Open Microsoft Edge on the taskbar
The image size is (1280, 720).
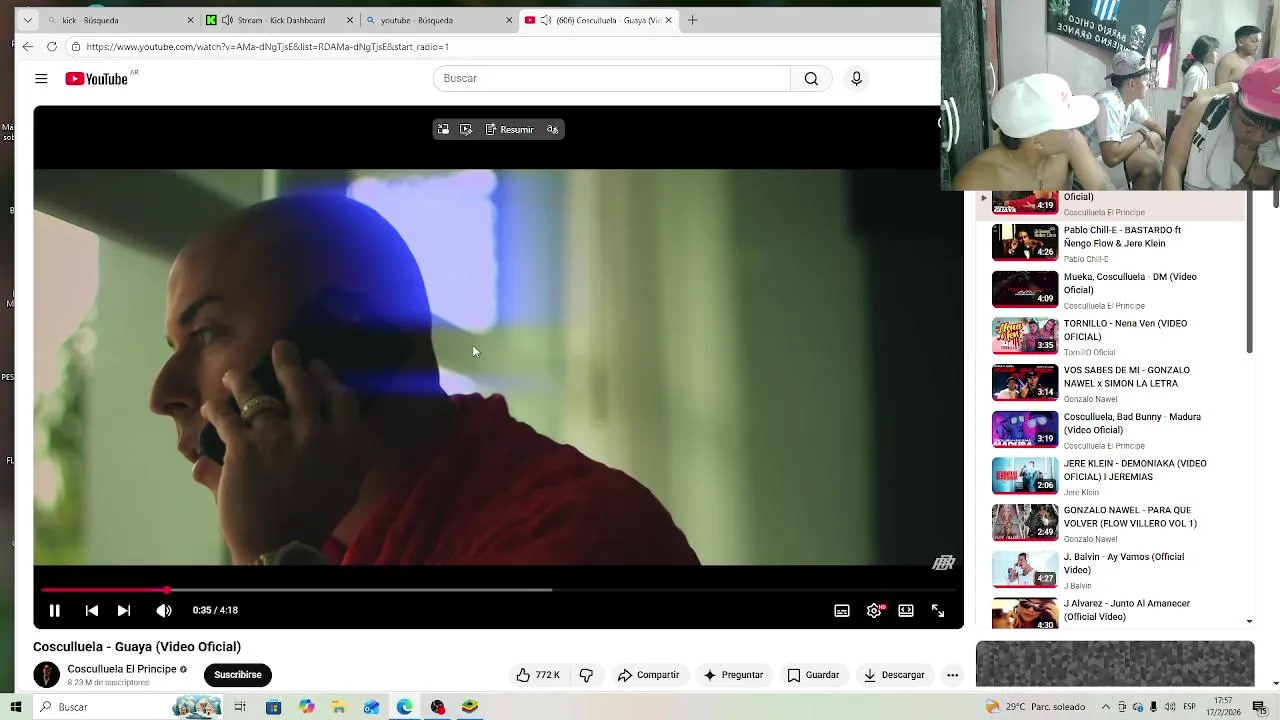pyautogui.click(x=405, y=707)
